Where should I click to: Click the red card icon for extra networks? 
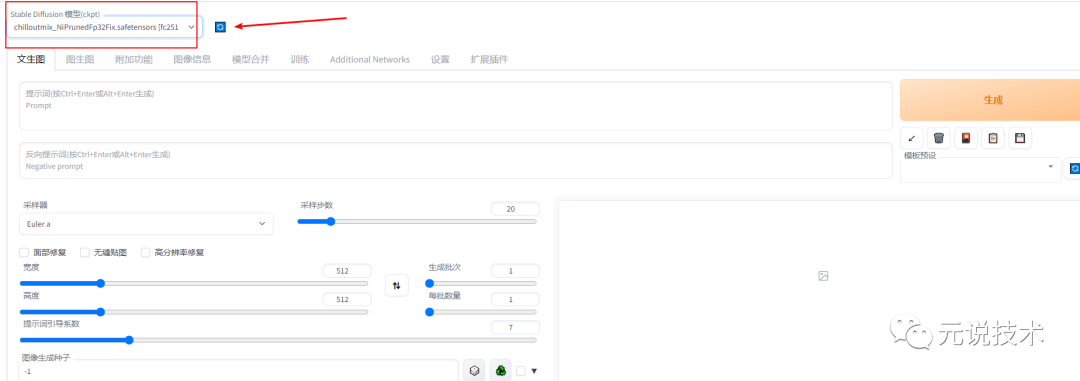[966, 138]
